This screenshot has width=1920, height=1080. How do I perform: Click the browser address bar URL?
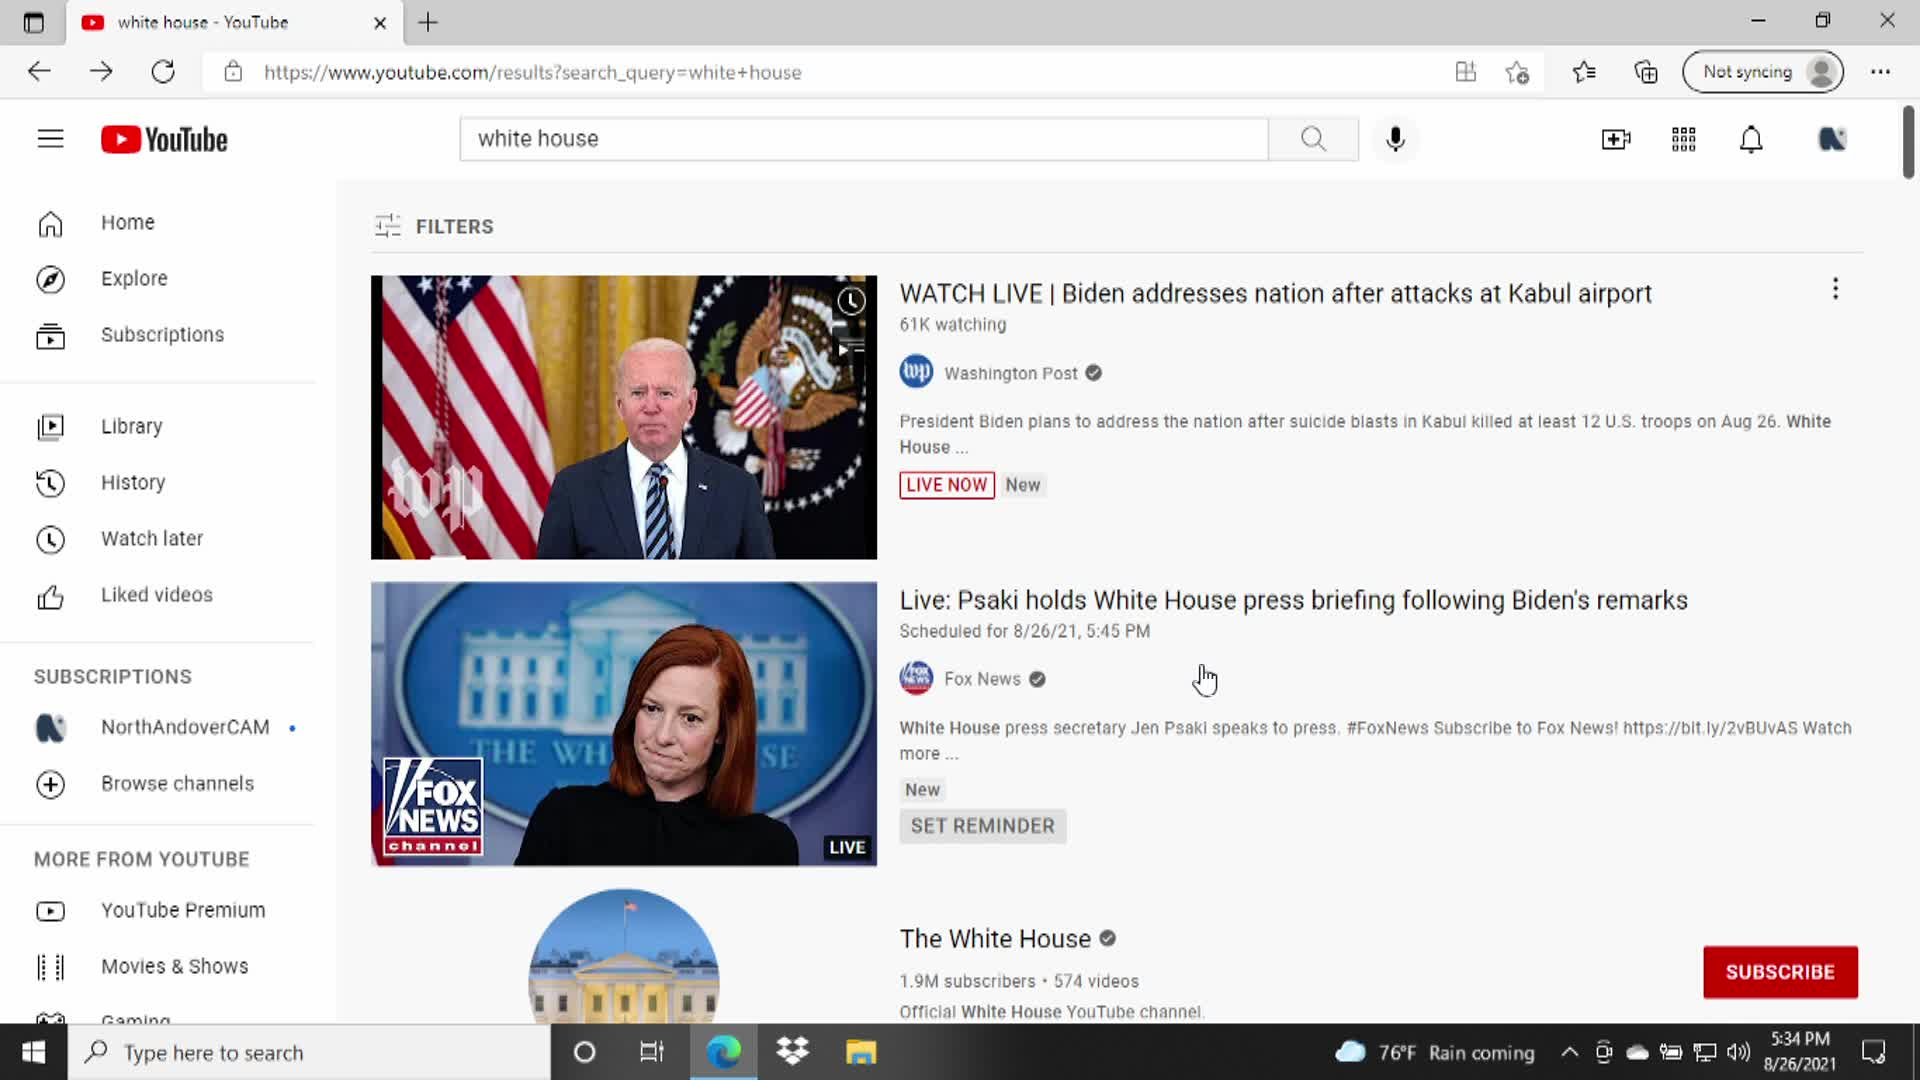pos(532,72)
